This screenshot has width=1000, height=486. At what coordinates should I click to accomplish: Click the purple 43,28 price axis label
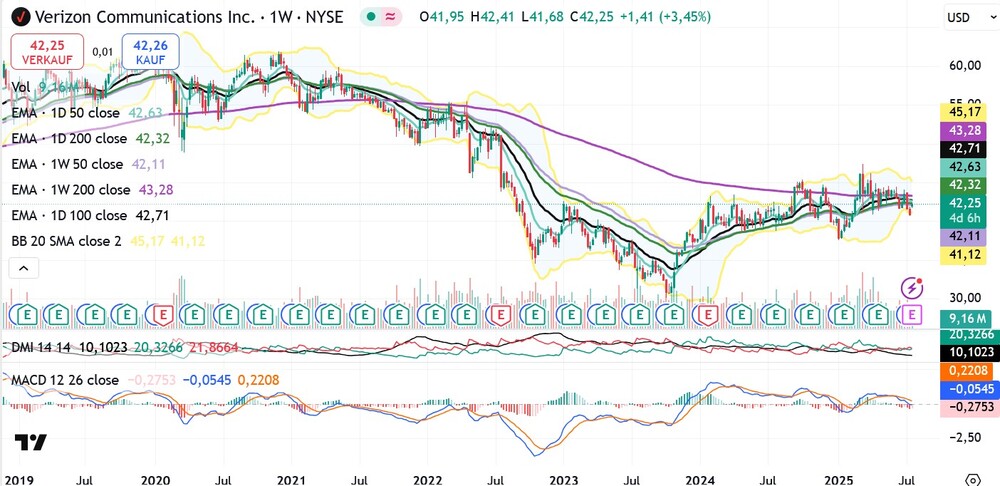(964, 131)
